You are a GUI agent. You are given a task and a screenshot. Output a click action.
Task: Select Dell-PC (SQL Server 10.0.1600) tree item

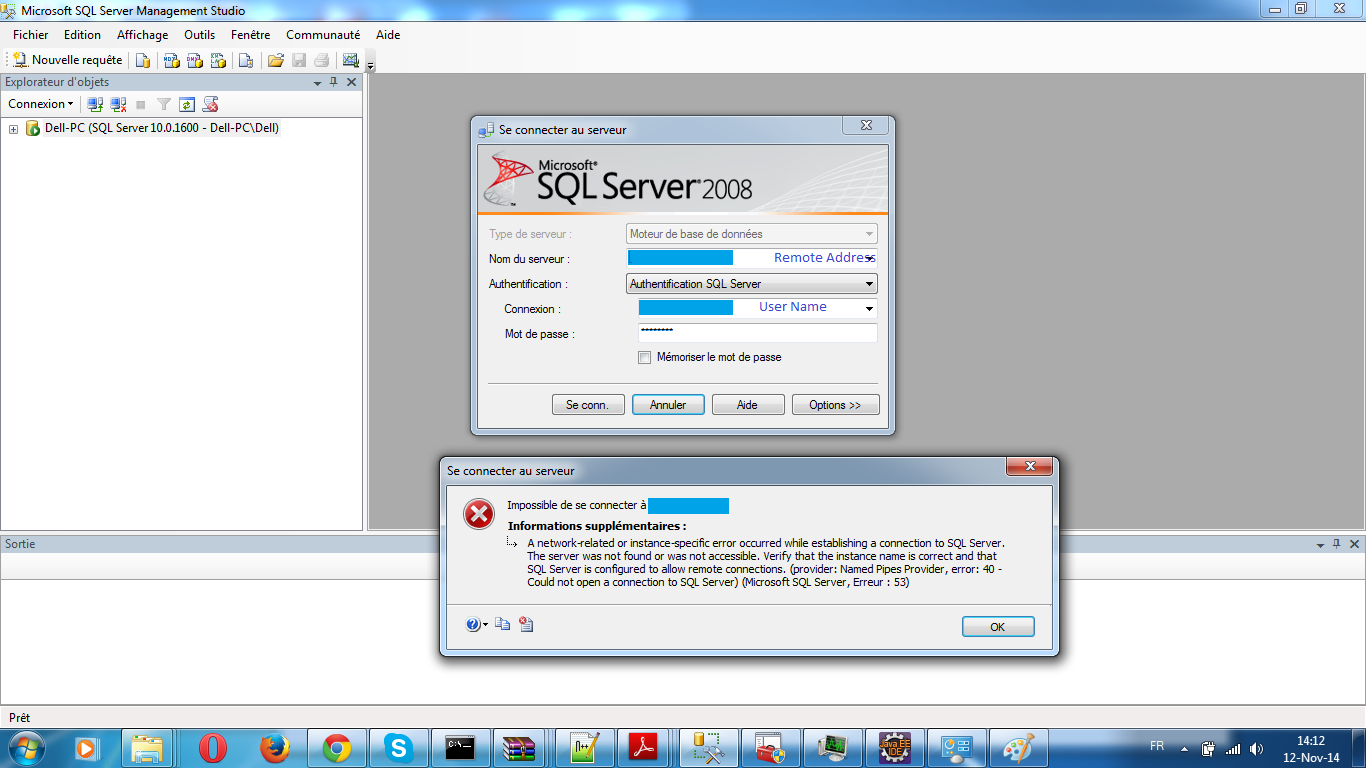point(161,128)
